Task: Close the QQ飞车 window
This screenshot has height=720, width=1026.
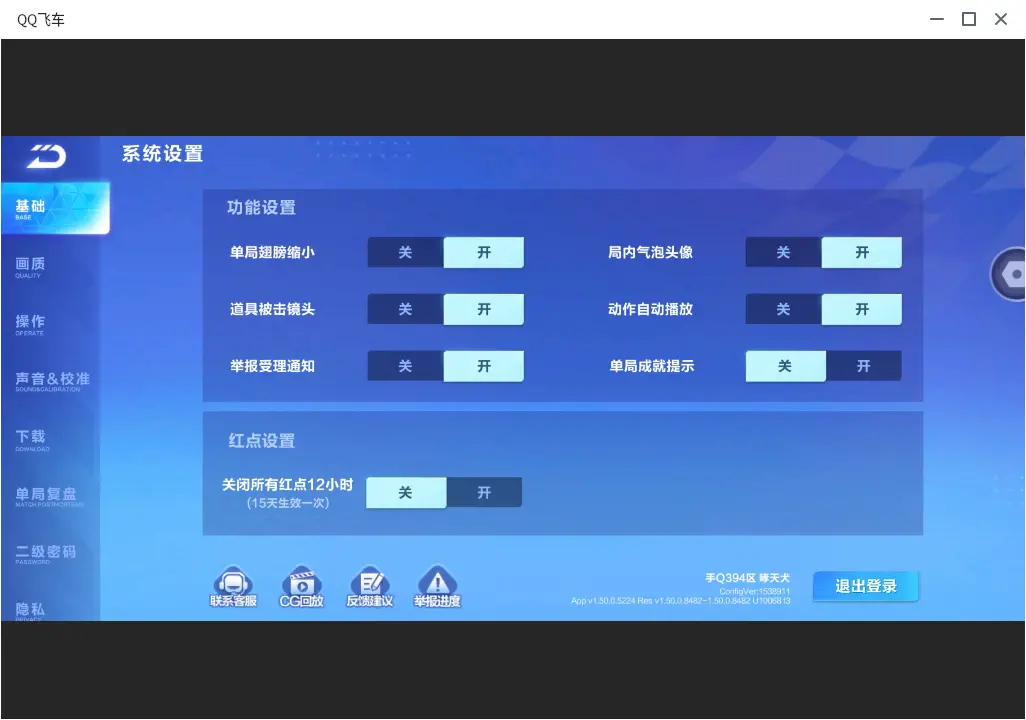Action: 1001,20
